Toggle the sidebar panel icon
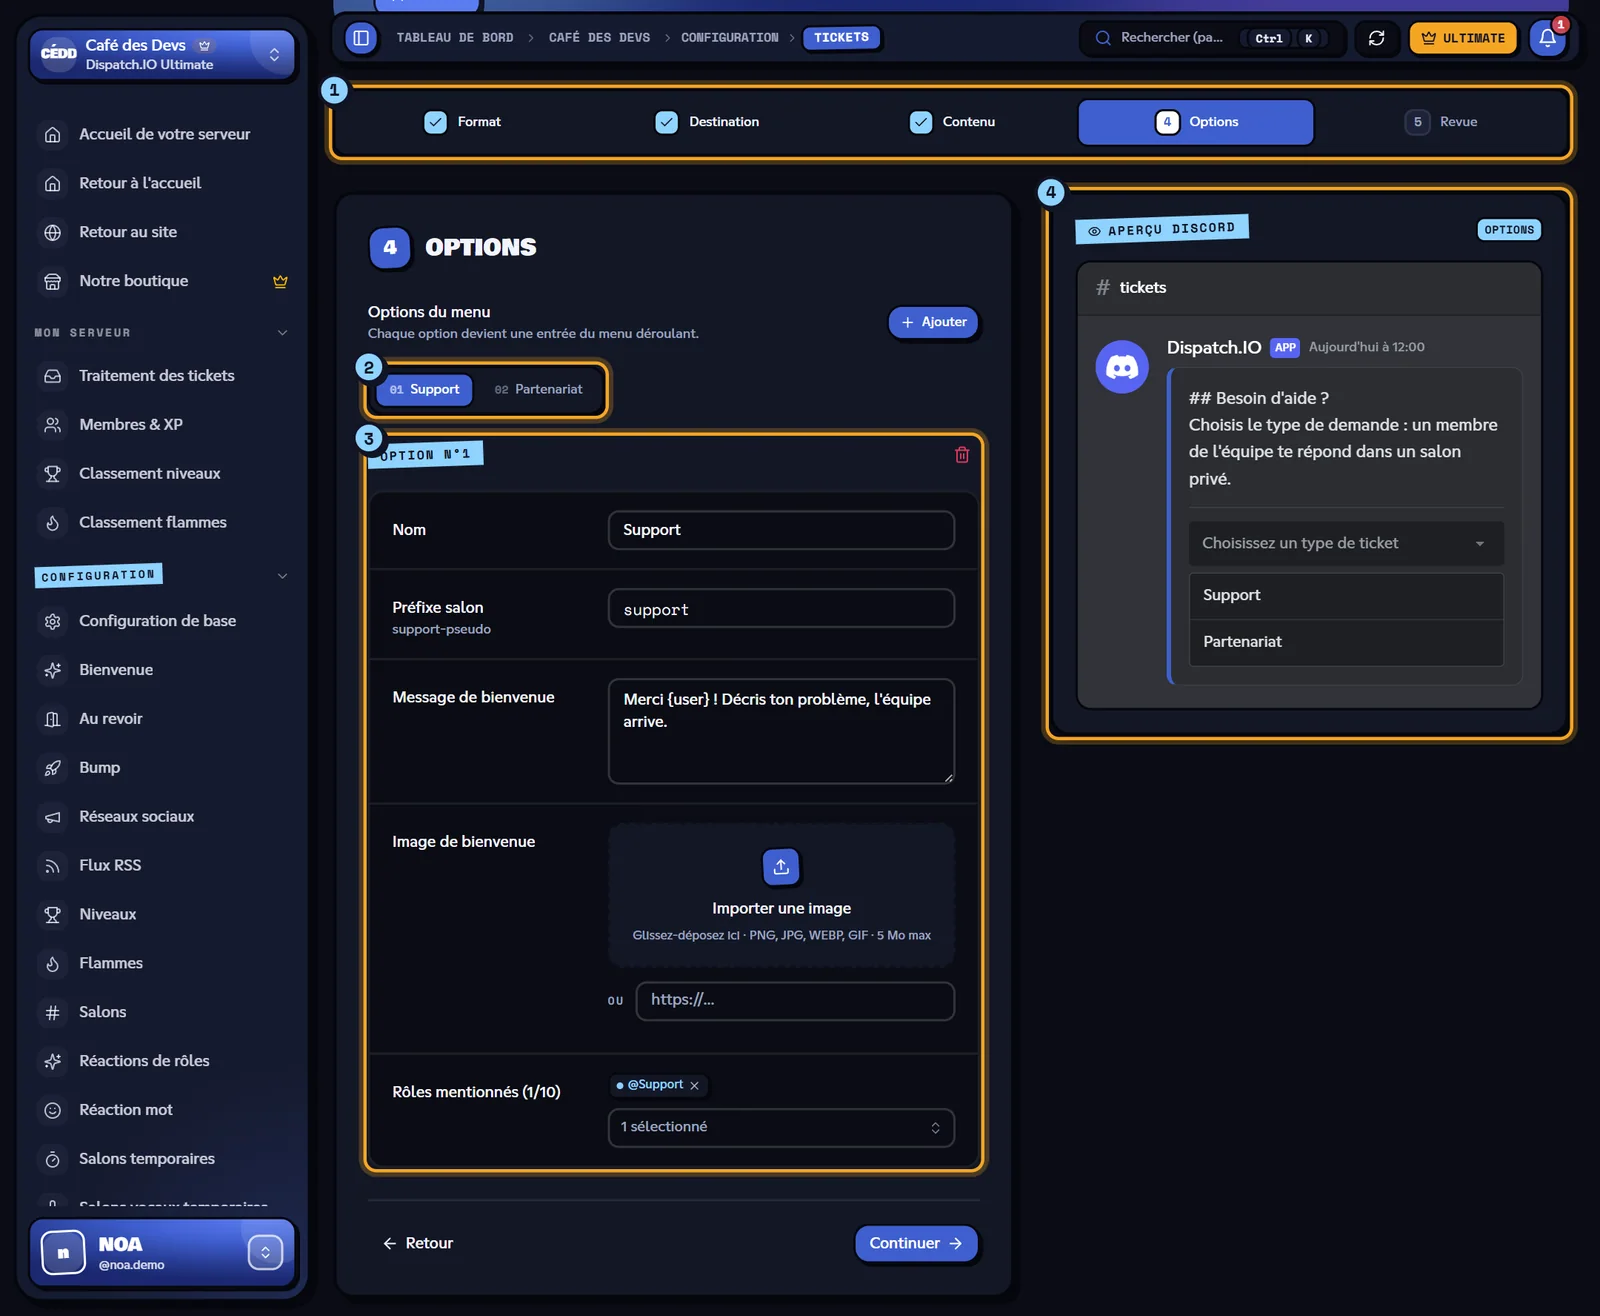This screenshot has width=1600, height=1316. [361, 38]
